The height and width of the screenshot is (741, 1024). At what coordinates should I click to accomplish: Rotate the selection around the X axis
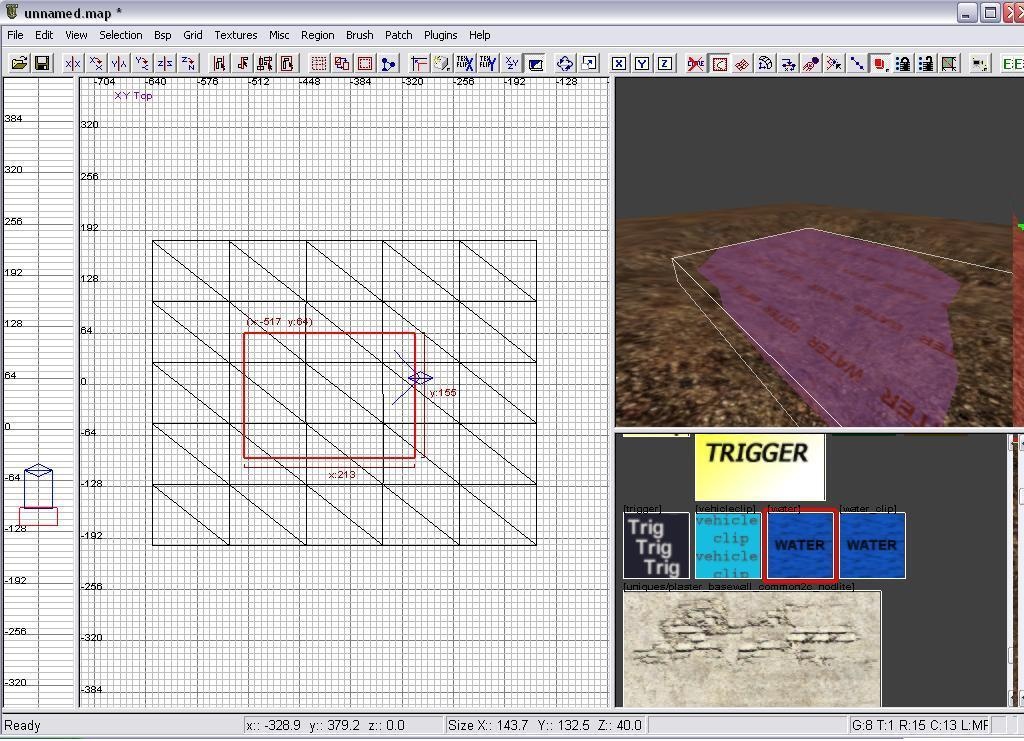pyautogui.click(x=96, y=63)
